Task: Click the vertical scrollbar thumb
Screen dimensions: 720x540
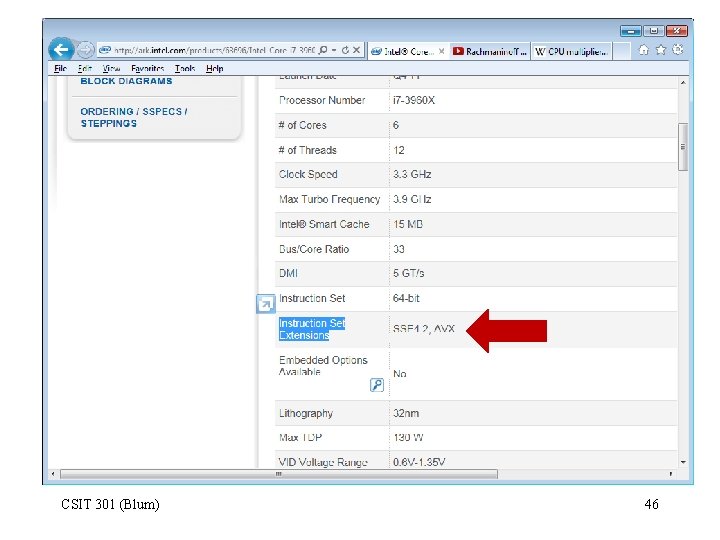Action: [683, 146]
